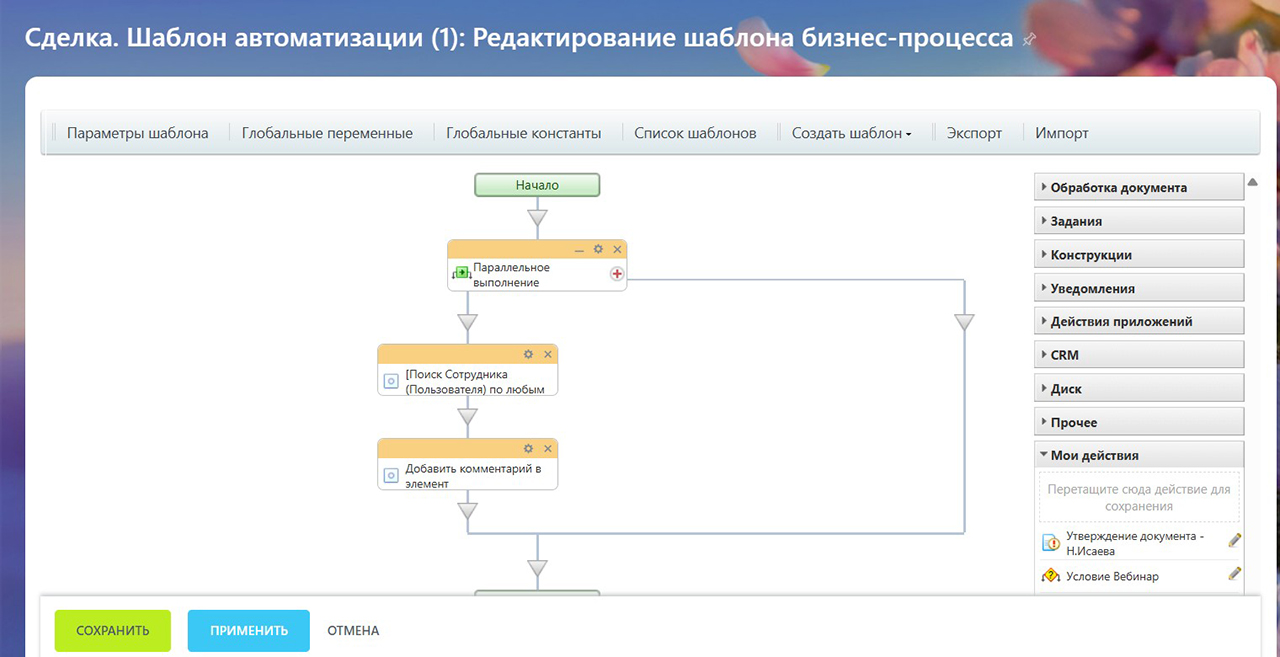This screenshot has height=657, width=1280.
Task: Delete the Параллельное выполнение block with X icon
Action: coord(617,250)
